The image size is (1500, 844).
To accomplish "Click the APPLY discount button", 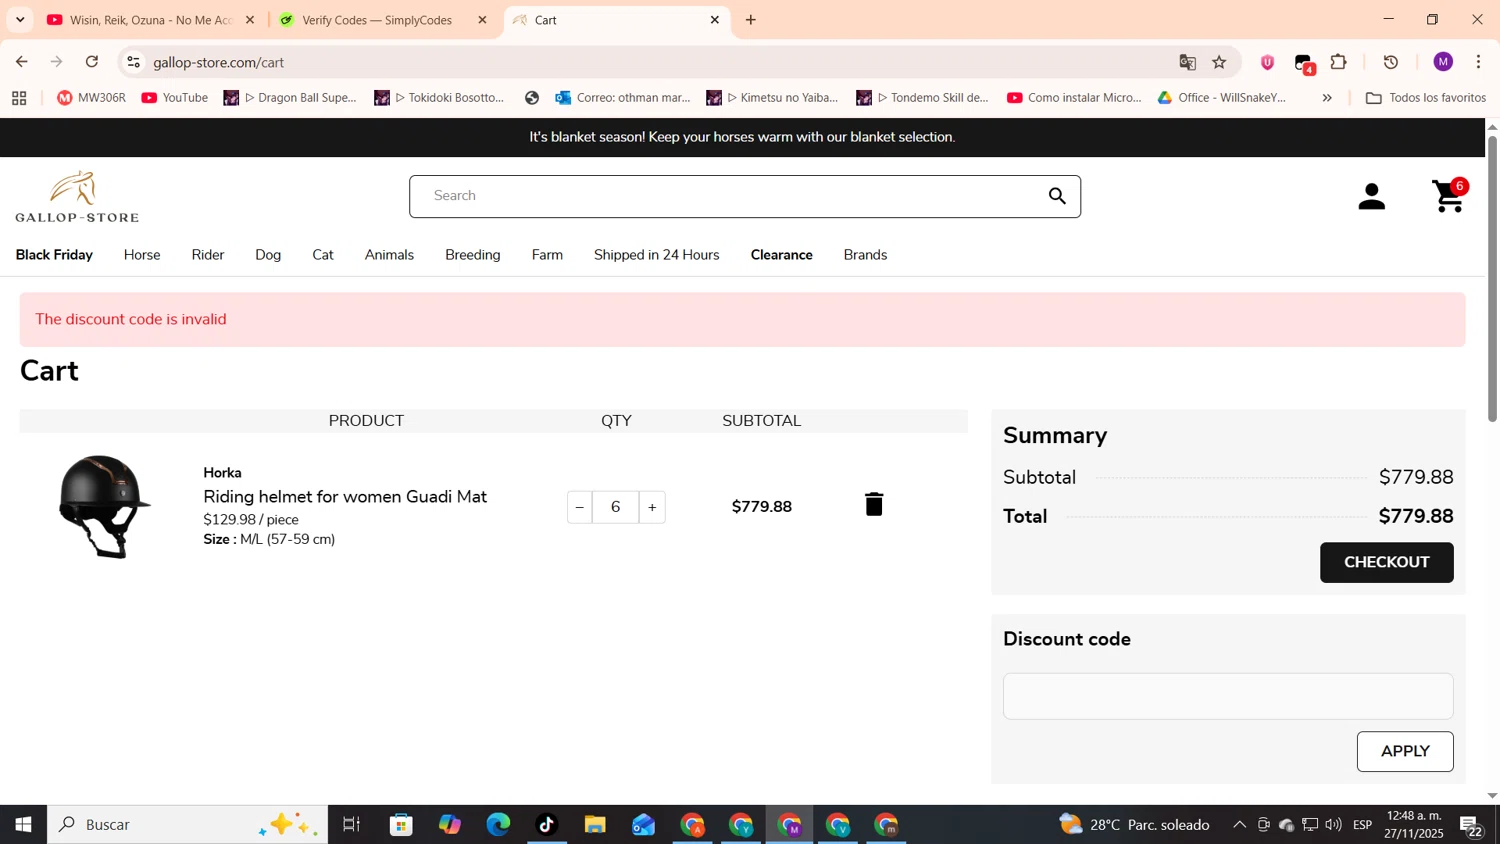I will tap(1405, 751).
